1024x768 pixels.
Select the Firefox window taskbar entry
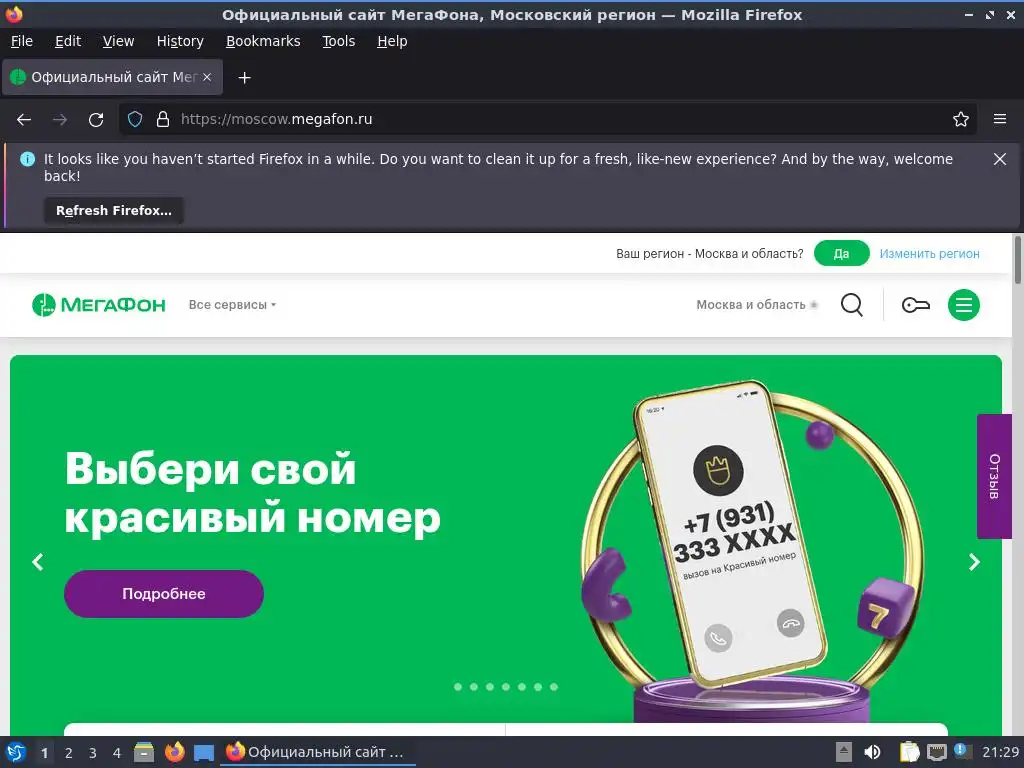(317, 752)
